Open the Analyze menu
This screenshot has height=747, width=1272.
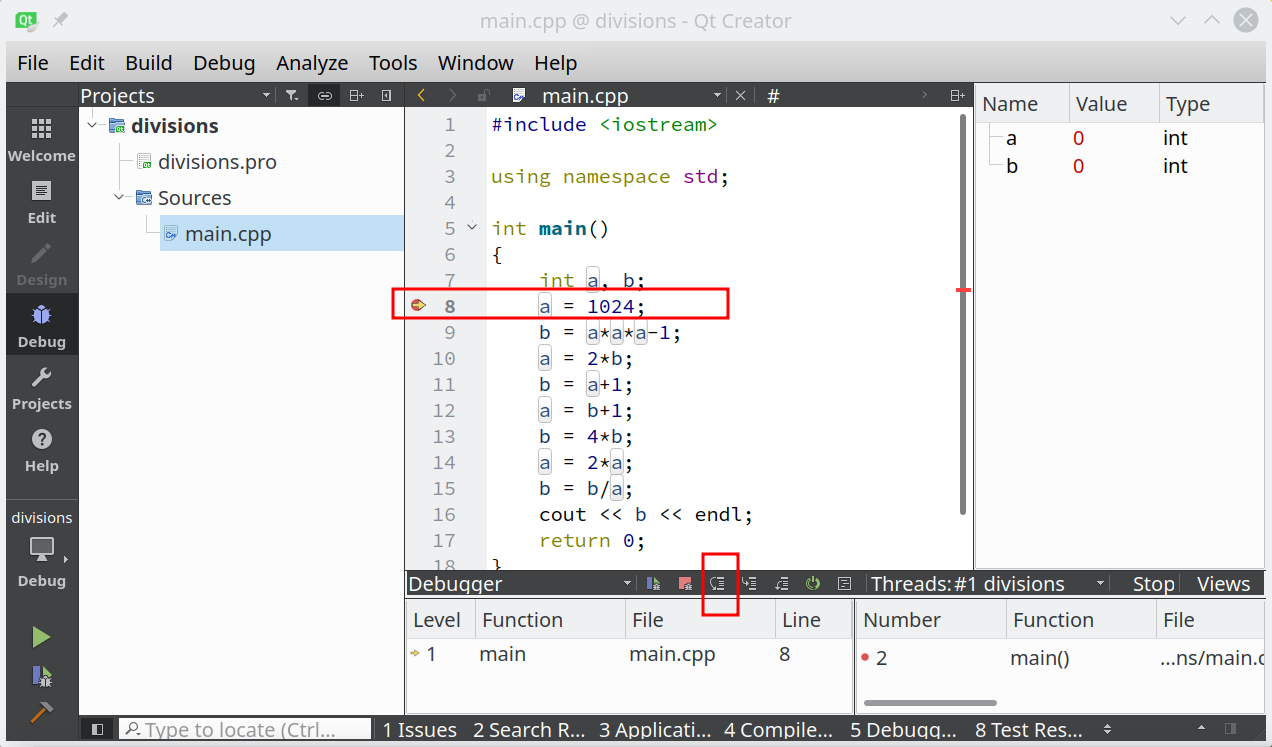coord(312,62)
